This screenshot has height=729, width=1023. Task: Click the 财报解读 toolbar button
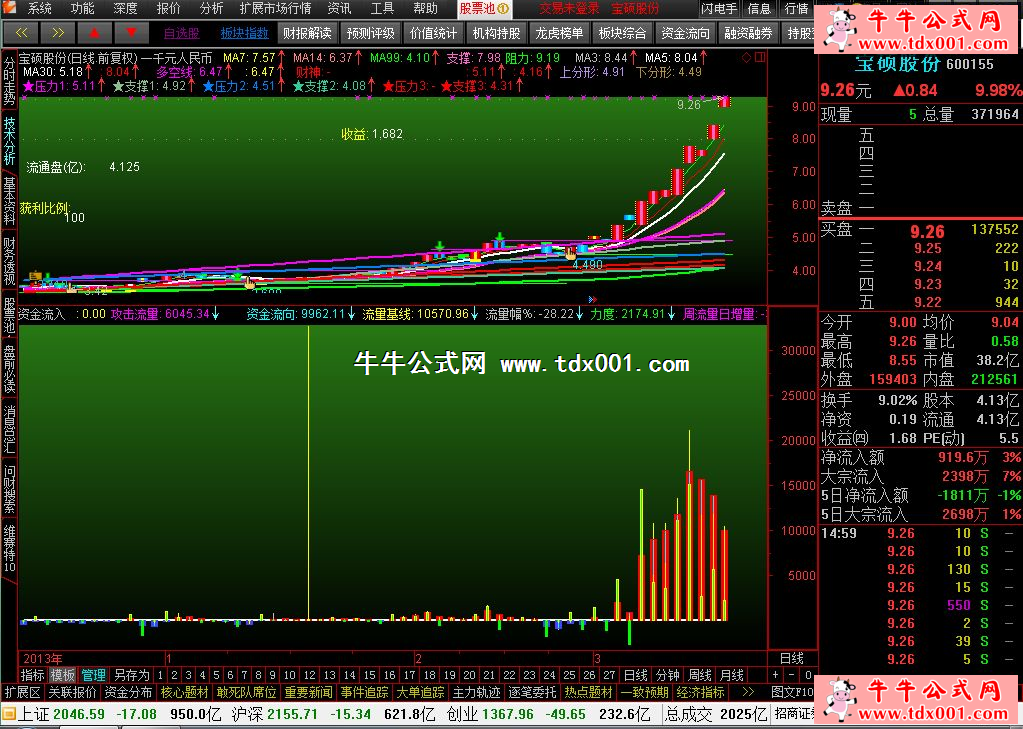pyautogui.click(x=307, y=33)
